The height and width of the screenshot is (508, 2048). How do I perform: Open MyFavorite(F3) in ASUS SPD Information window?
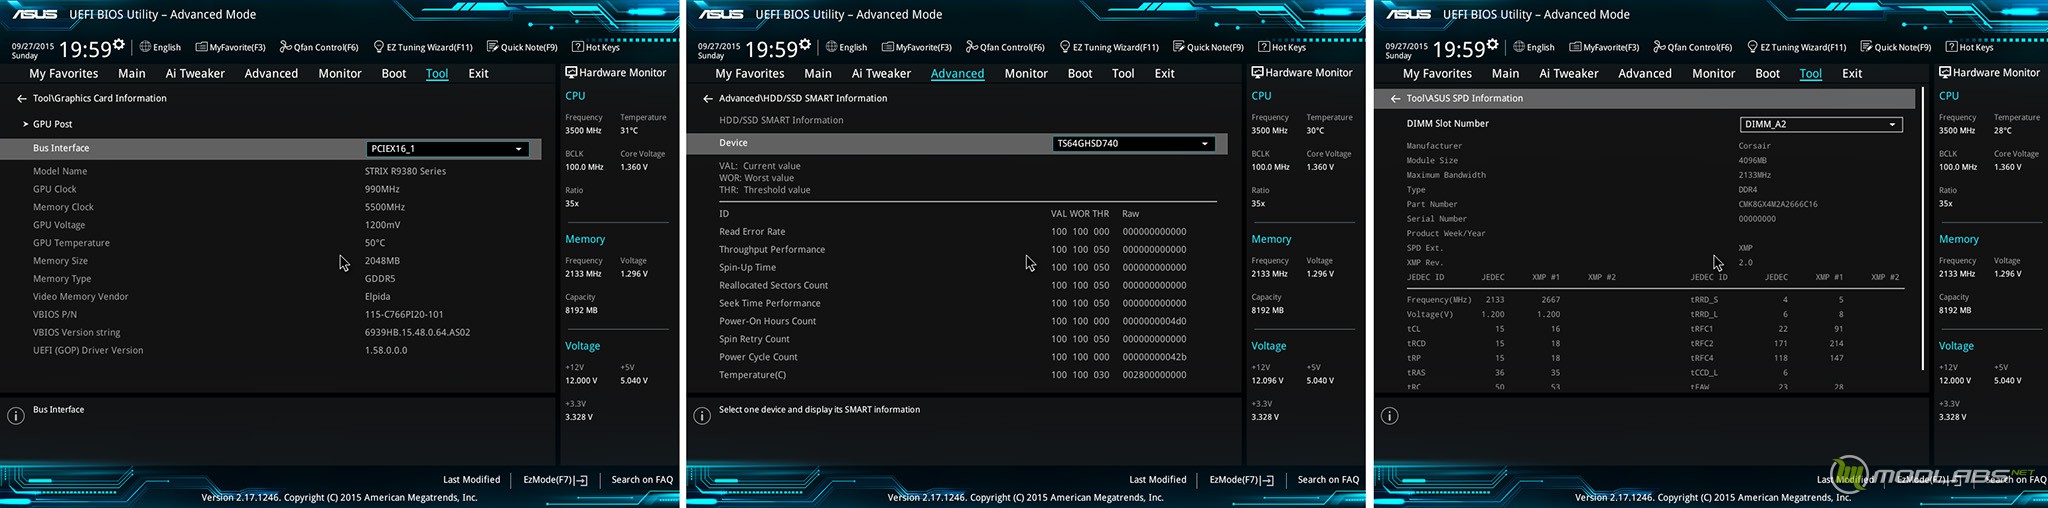point(1604,47)
